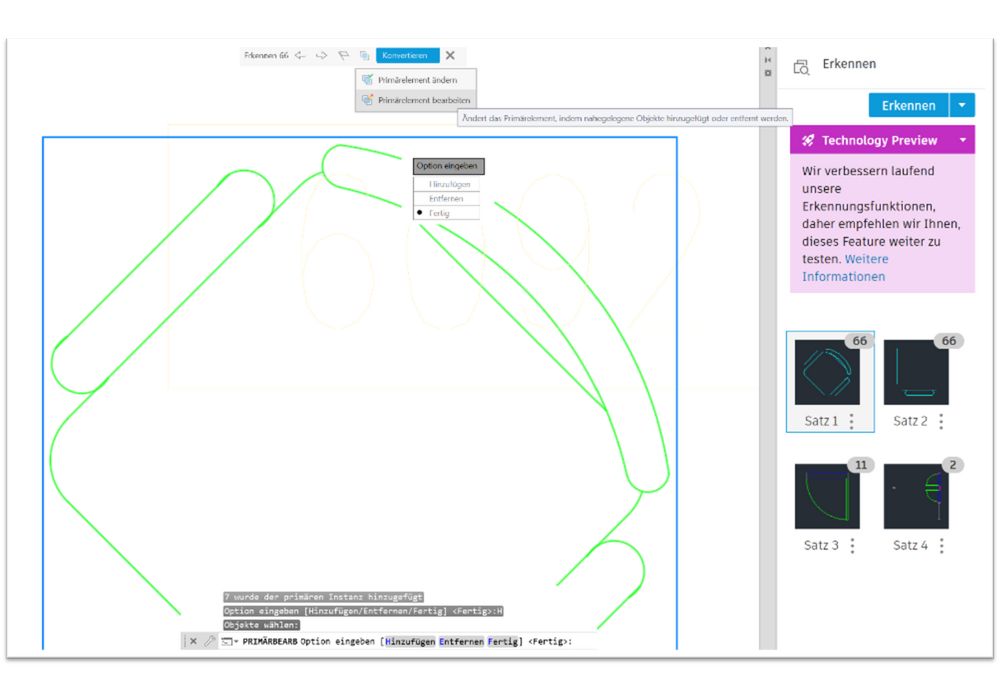Open the Erkennen button dropdown arrow
The height and width of the screenshot is (700, 1000).
[x=961, y=105]
